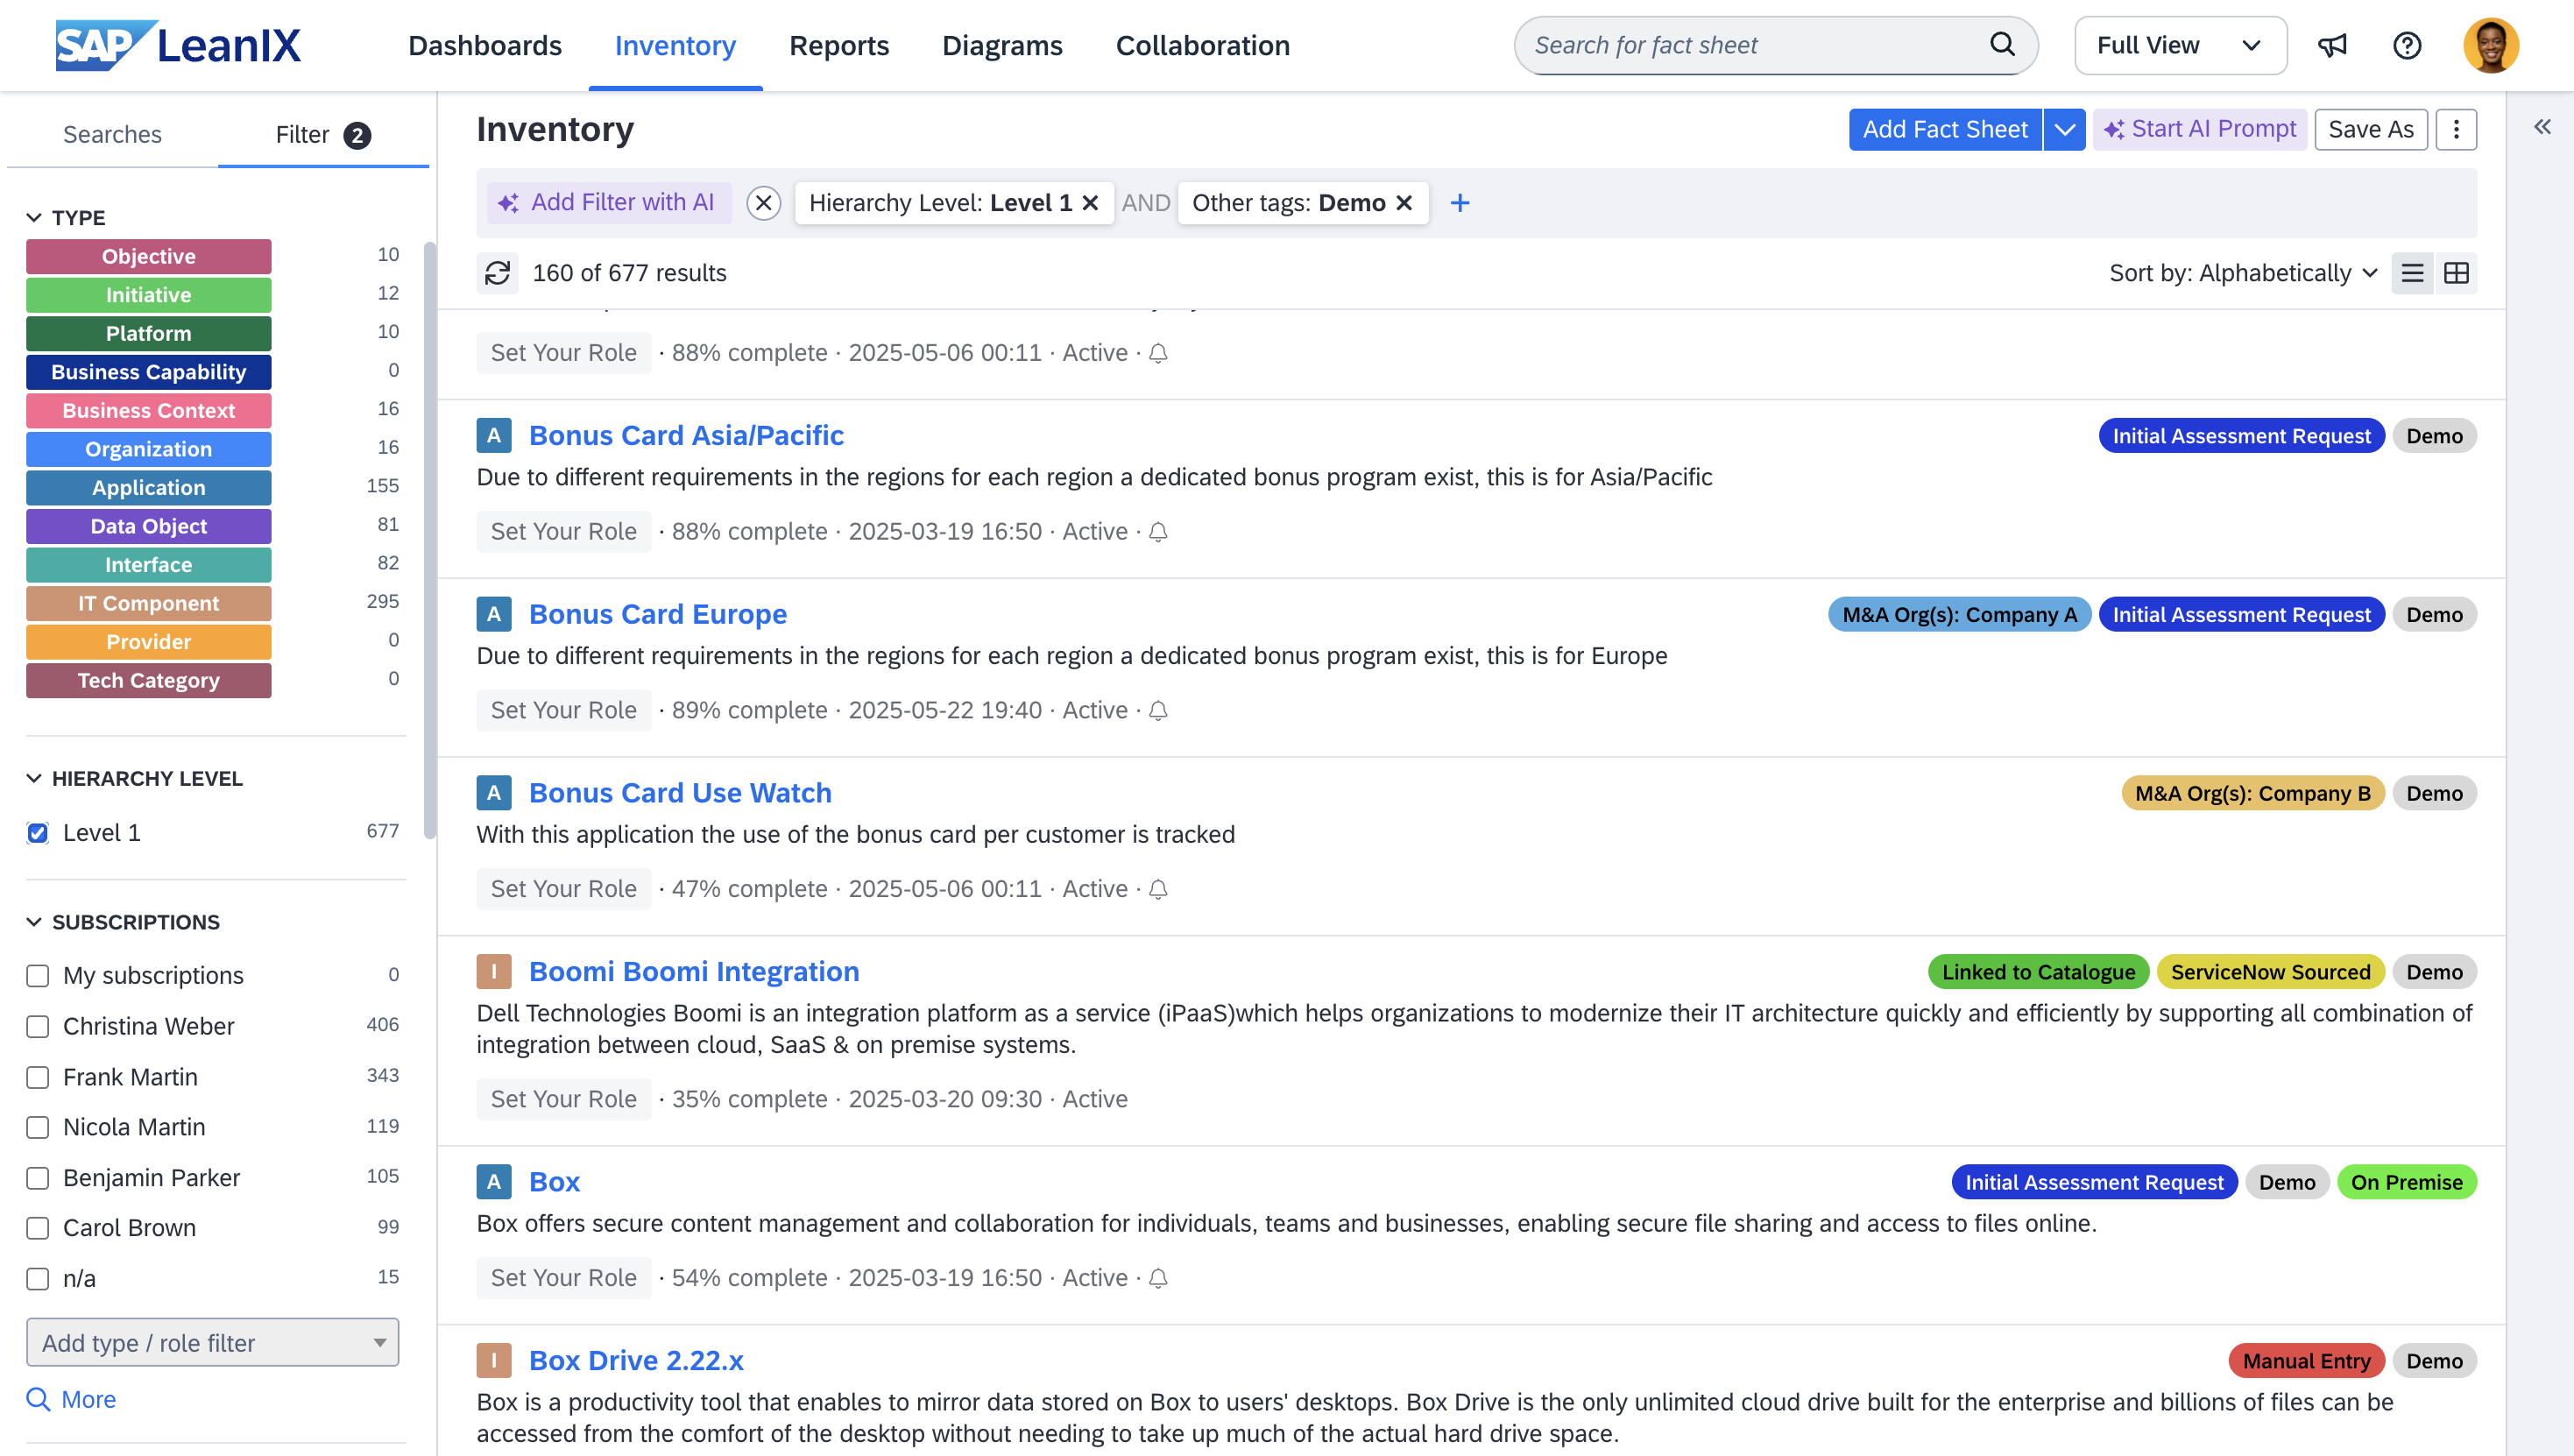Switch to the Searches tab
2574x1456 pixels.
click(x=112, y=134)
